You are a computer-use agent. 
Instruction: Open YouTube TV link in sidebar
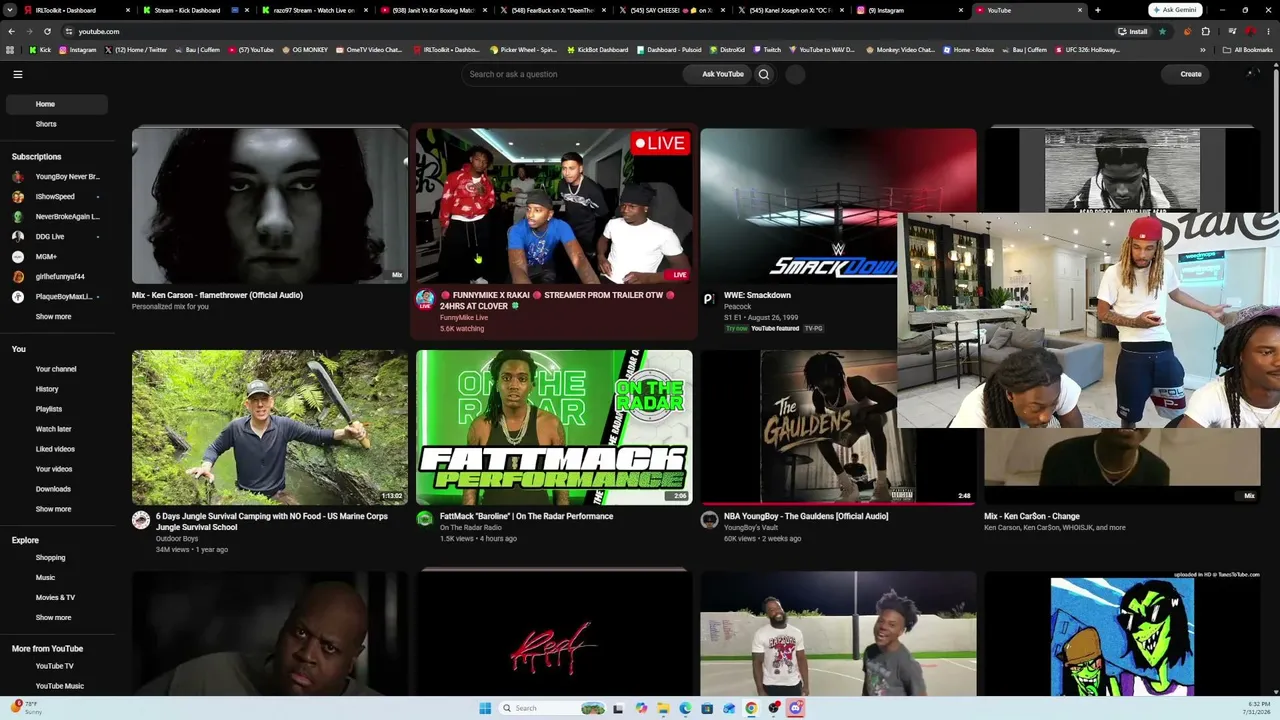pos(57,666)
